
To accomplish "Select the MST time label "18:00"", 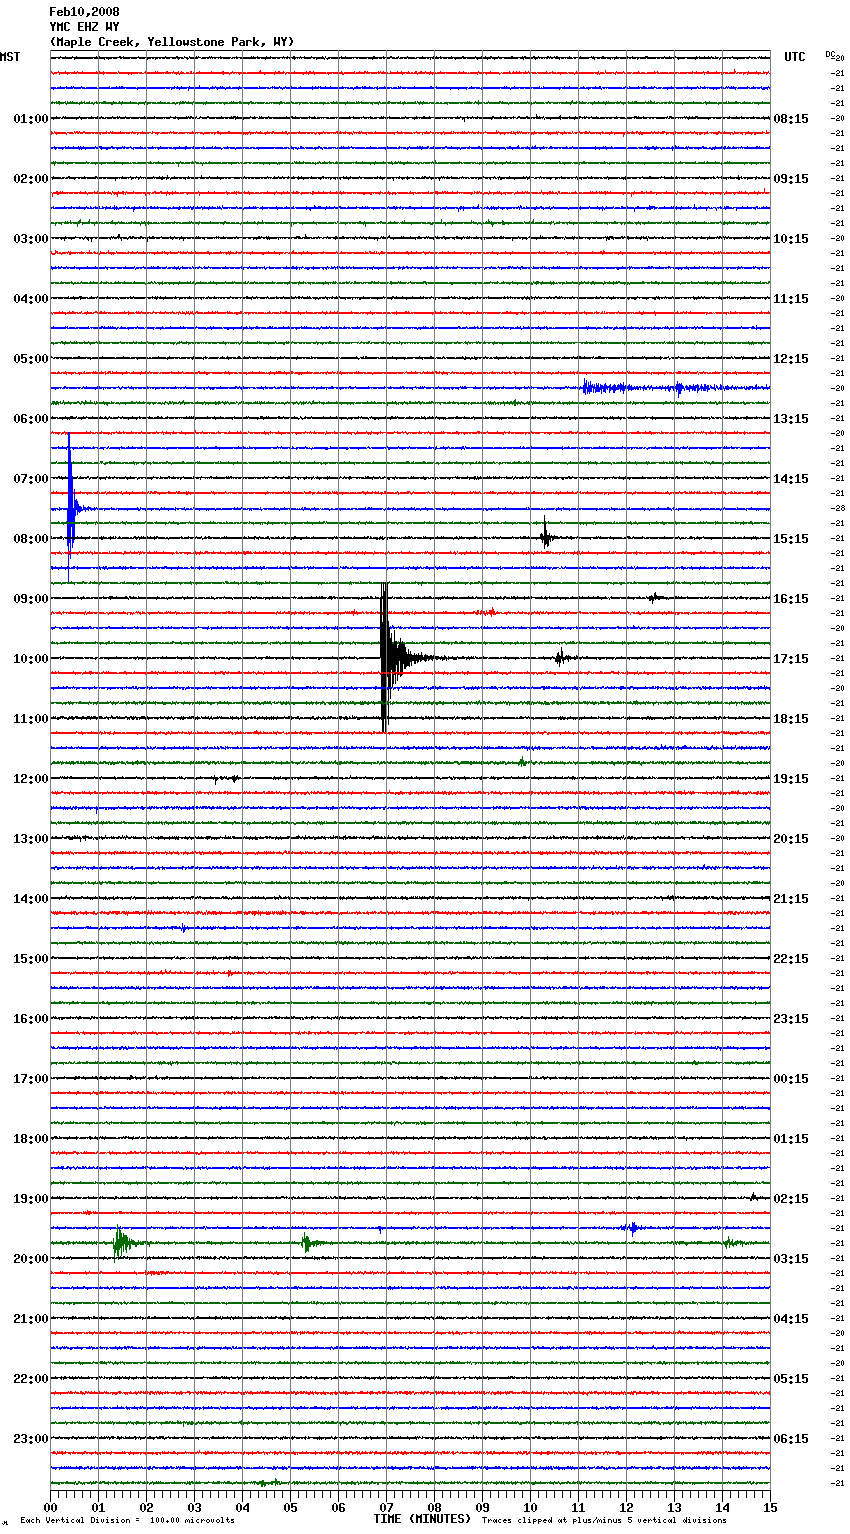I will pos(31,1139).
